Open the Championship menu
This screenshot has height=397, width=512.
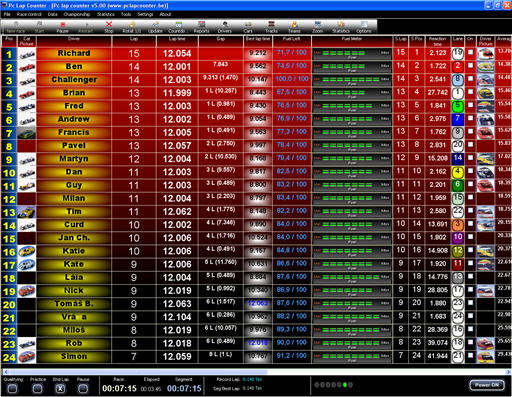(x=77, y=14)
